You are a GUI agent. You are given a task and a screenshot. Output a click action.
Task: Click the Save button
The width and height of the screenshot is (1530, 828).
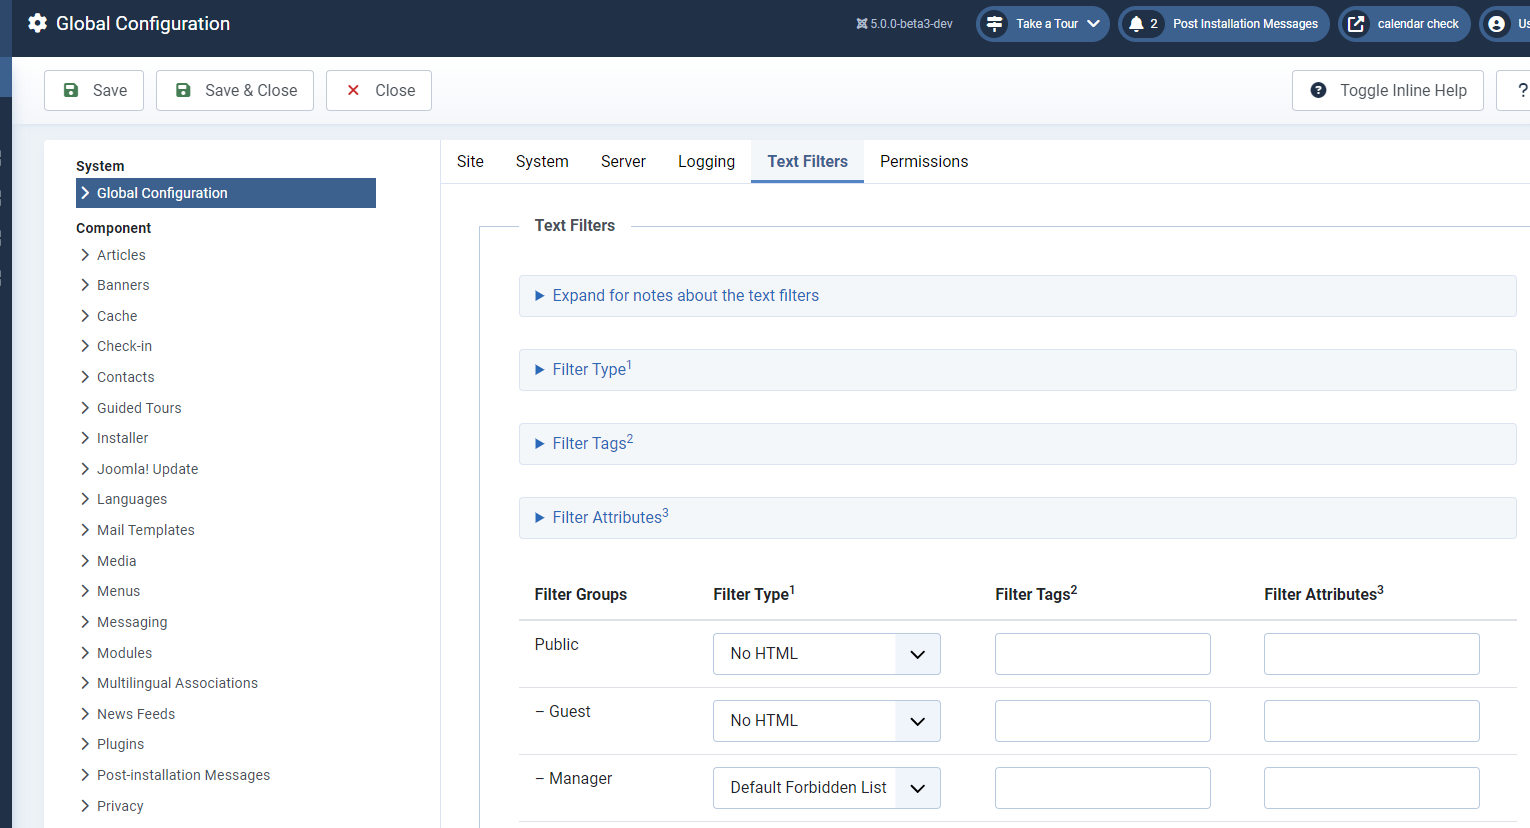click(x=94, y=90)
